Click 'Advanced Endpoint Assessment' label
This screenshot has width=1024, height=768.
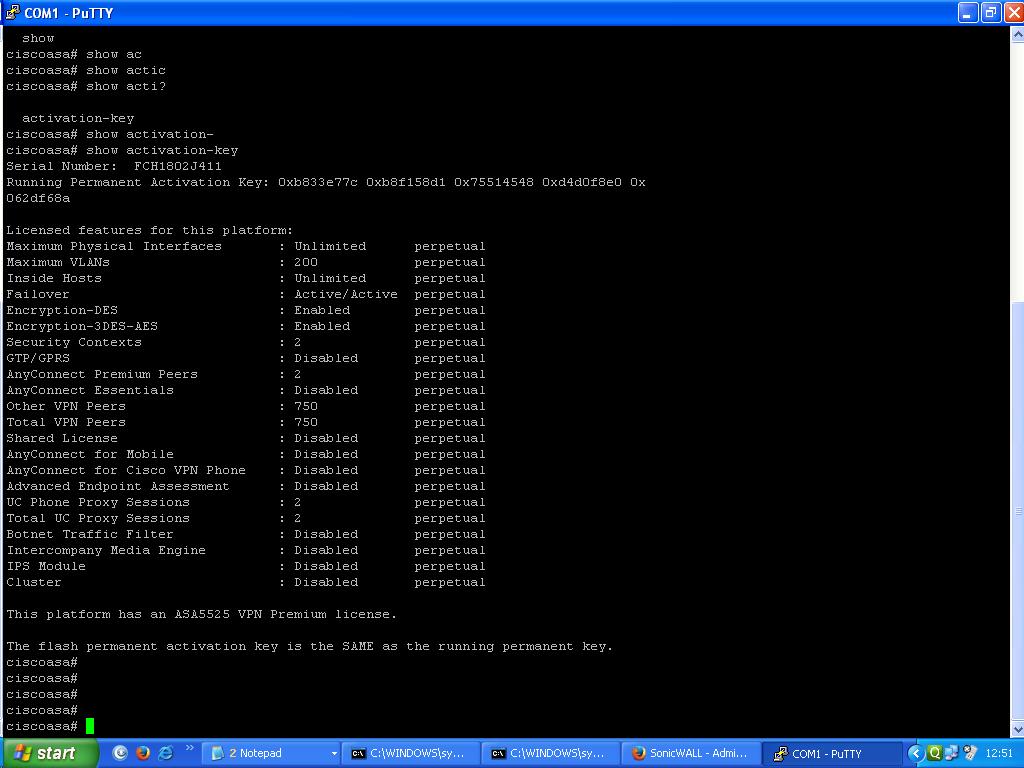pyautogui.click(x=118, y=487)
